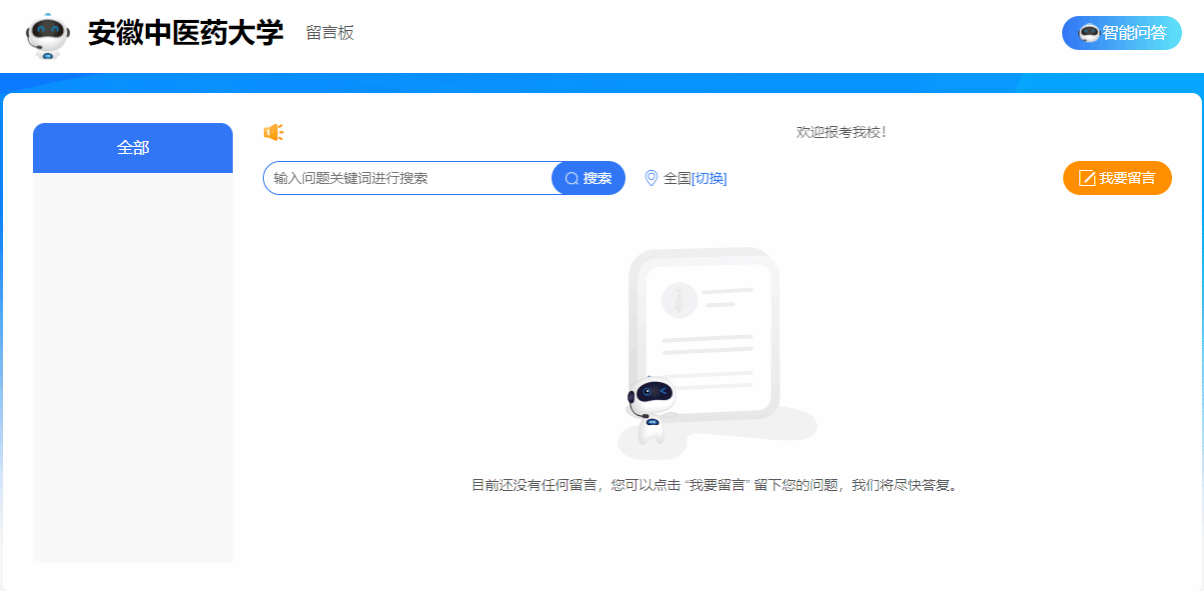Select the 全部 category tab
Screen dimensions: 1204x591
click(133, 148)
